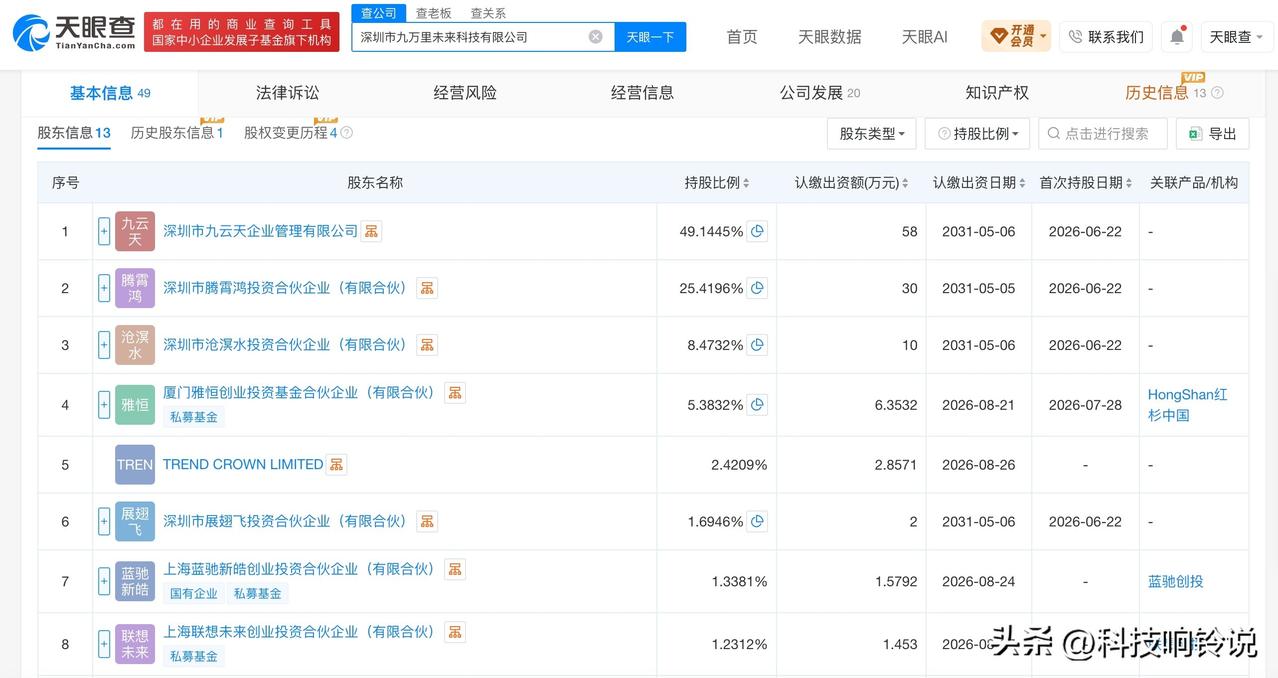Select the 查关系 search mode tab

[488, 13]
